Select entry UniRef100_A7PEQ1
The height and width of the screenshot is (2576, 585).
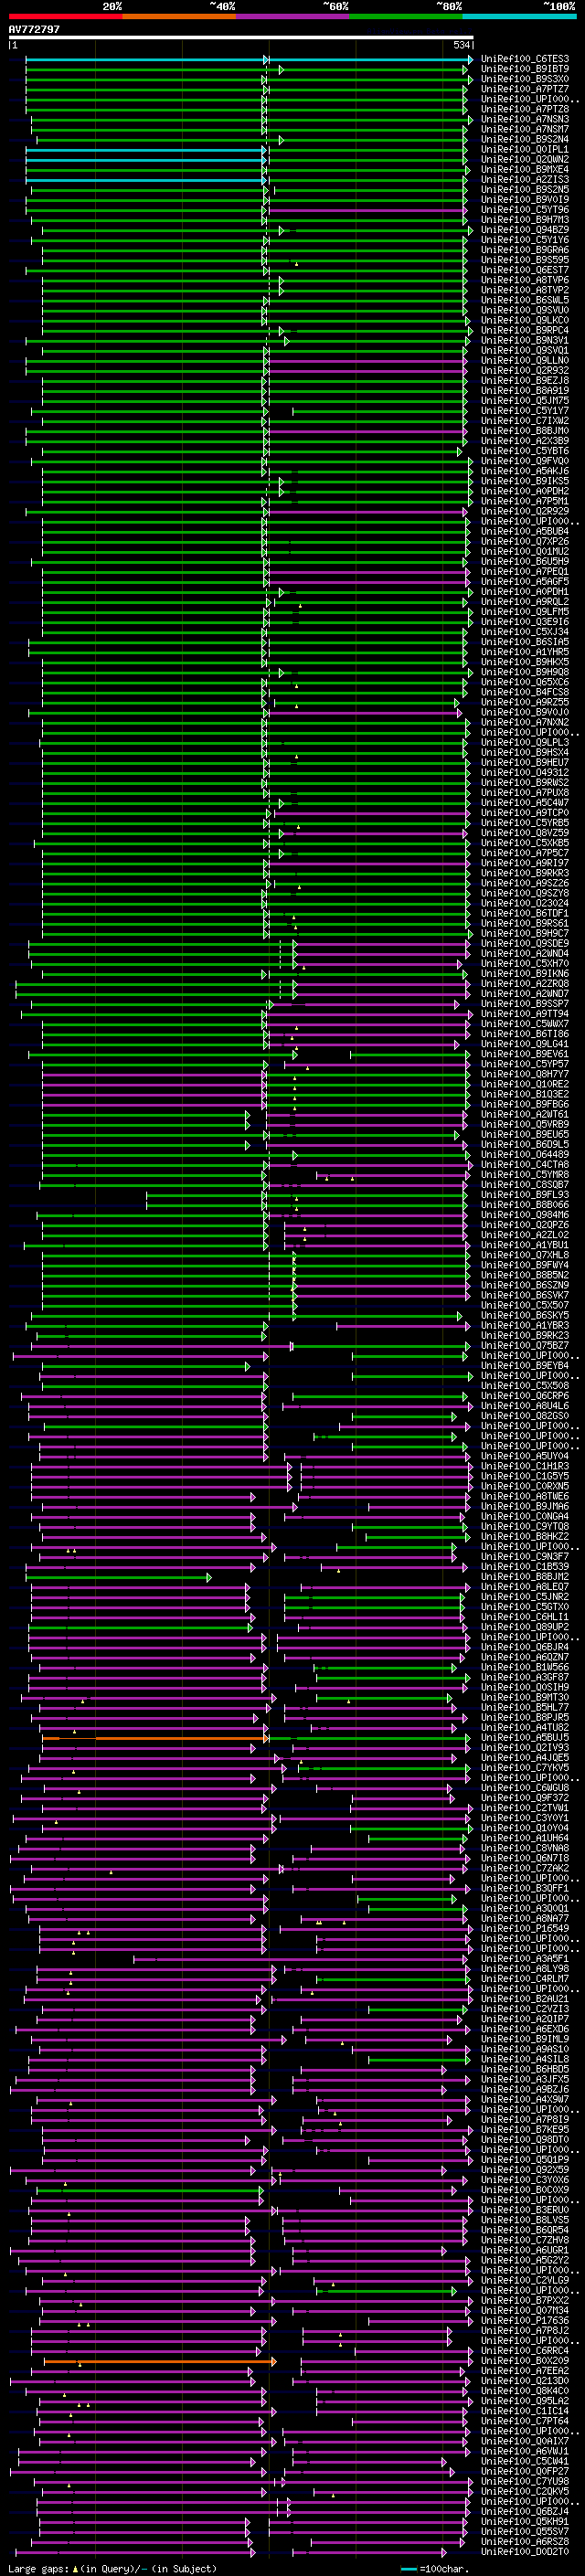(x=524, y=572)
